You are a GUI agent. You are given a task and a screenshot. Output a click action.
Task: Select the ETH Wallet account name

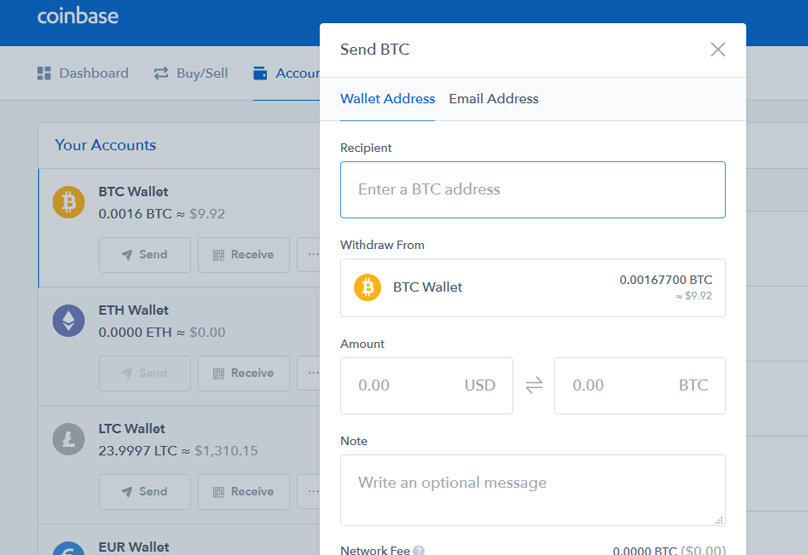pos(133,310)
